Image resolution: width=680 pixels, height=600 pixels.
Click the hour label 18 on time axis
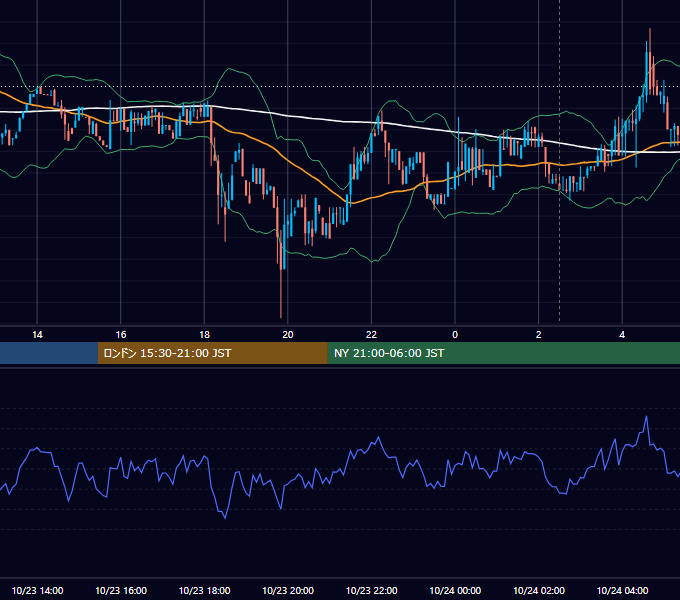point(204,335)
